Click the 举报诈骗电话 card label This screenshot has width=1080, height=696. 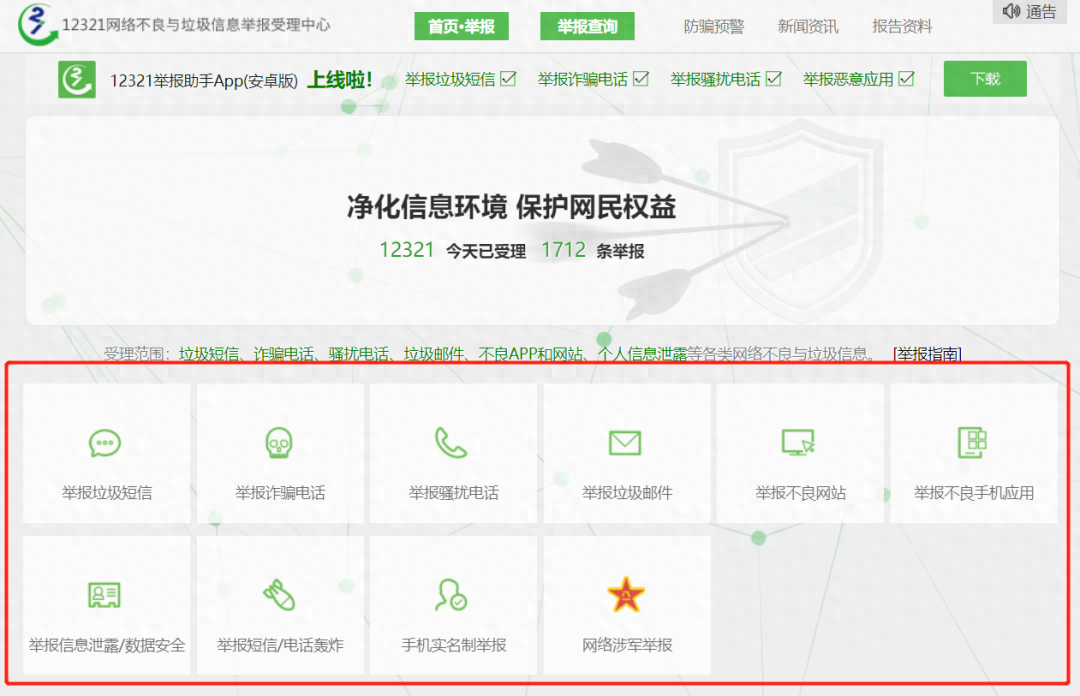280,493
